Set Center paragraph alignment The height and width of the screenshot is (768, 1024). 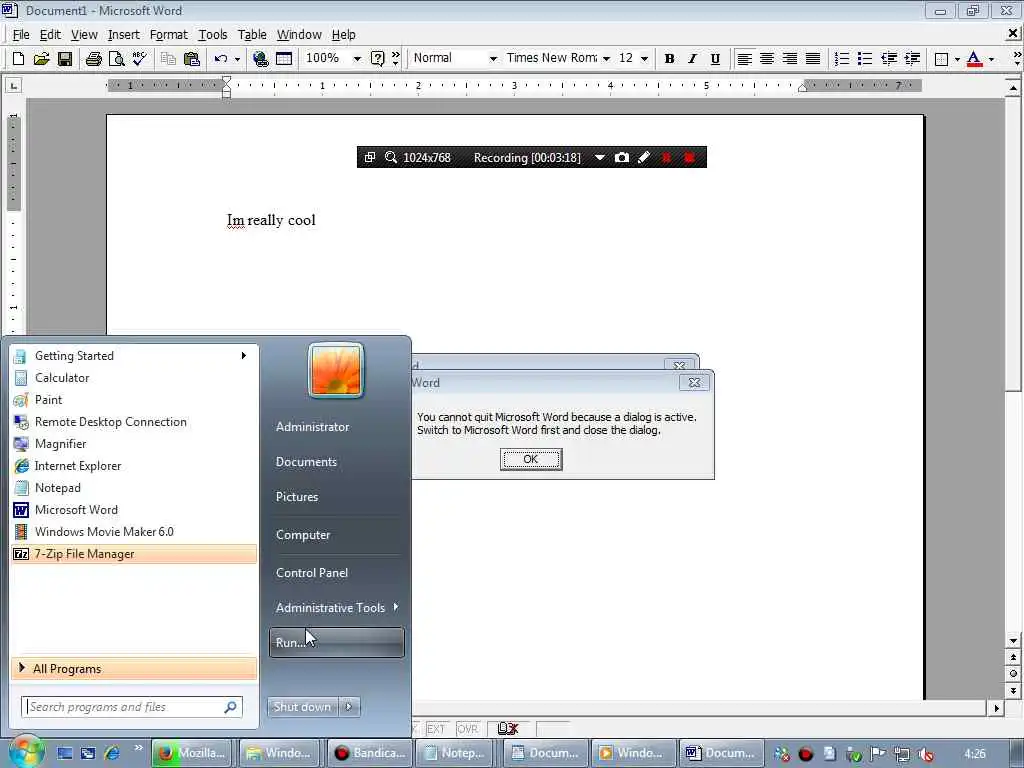(x=767, y=59)
